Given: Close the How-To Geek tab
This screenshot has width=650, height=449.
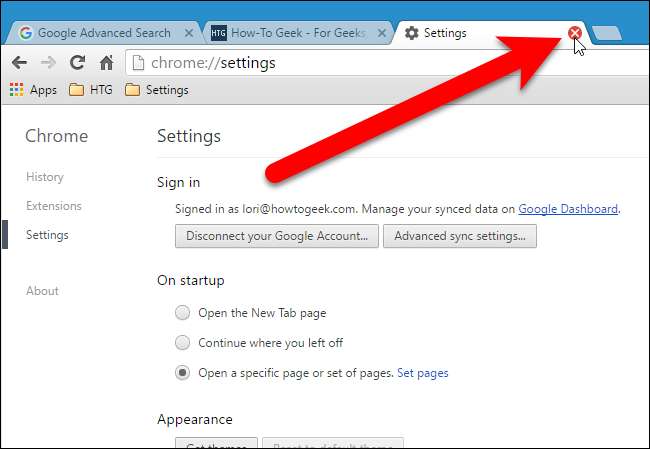Looking at the screenshot, I should 382,33.
